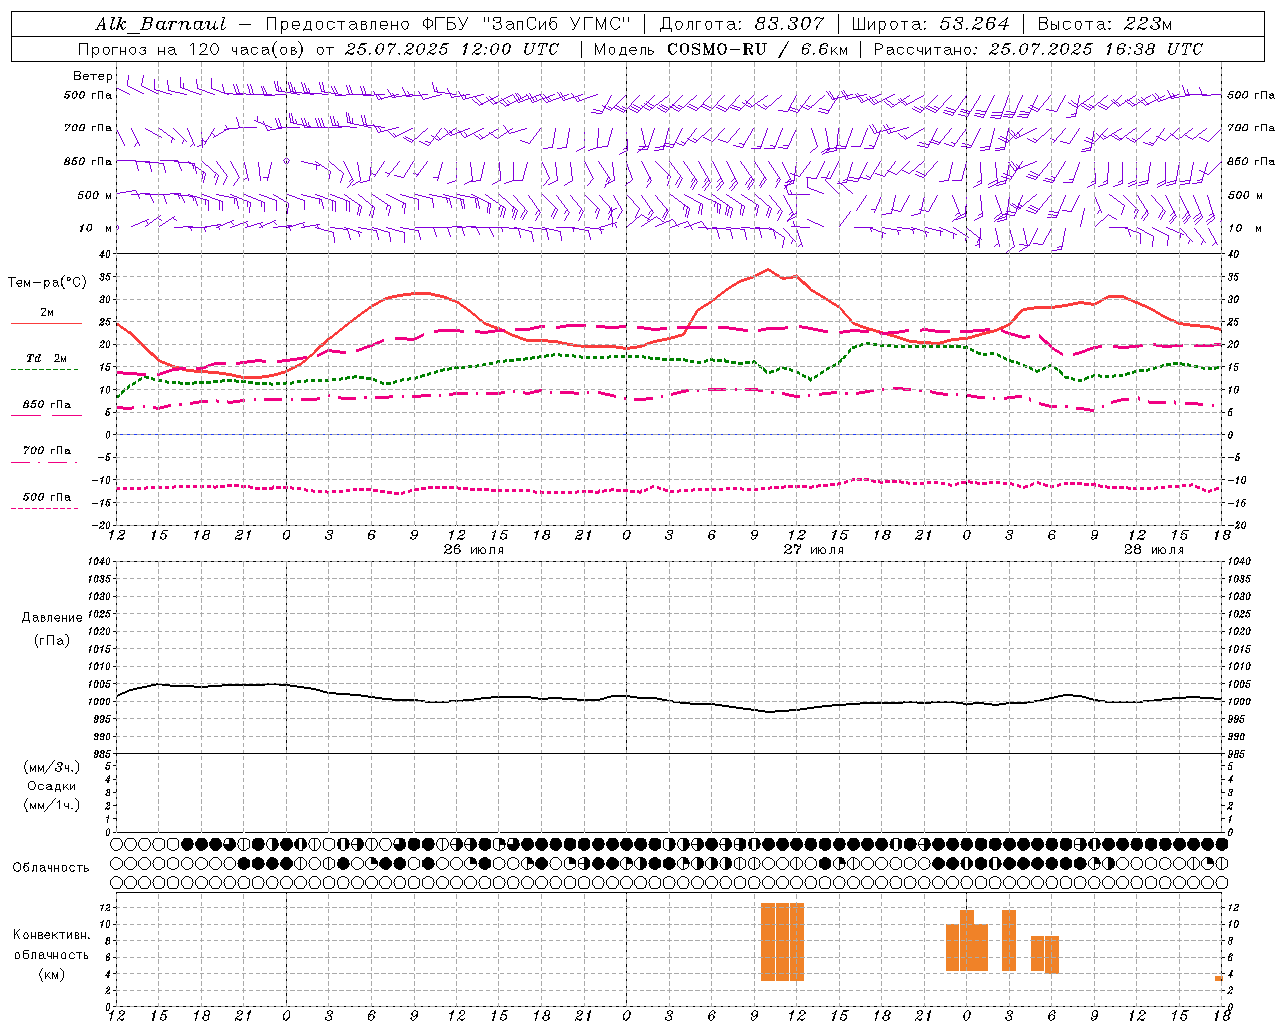1280x1024 pixels.
Task: Select the text 'Предоставлено ФГБУ "ЗапСиб УГМС"'
Action: 448,24
